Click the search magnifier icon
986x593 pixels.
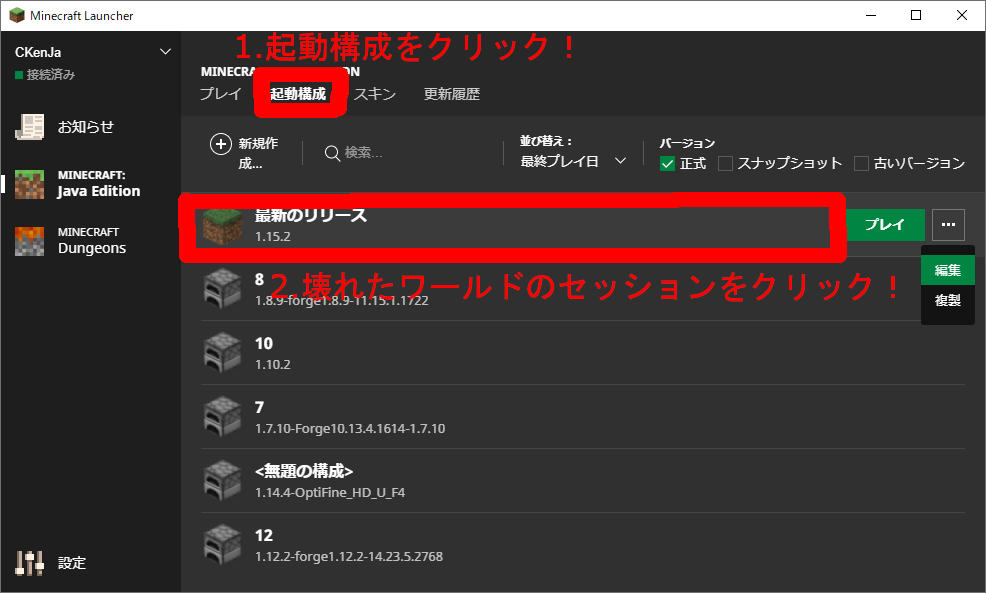point(332,153)
